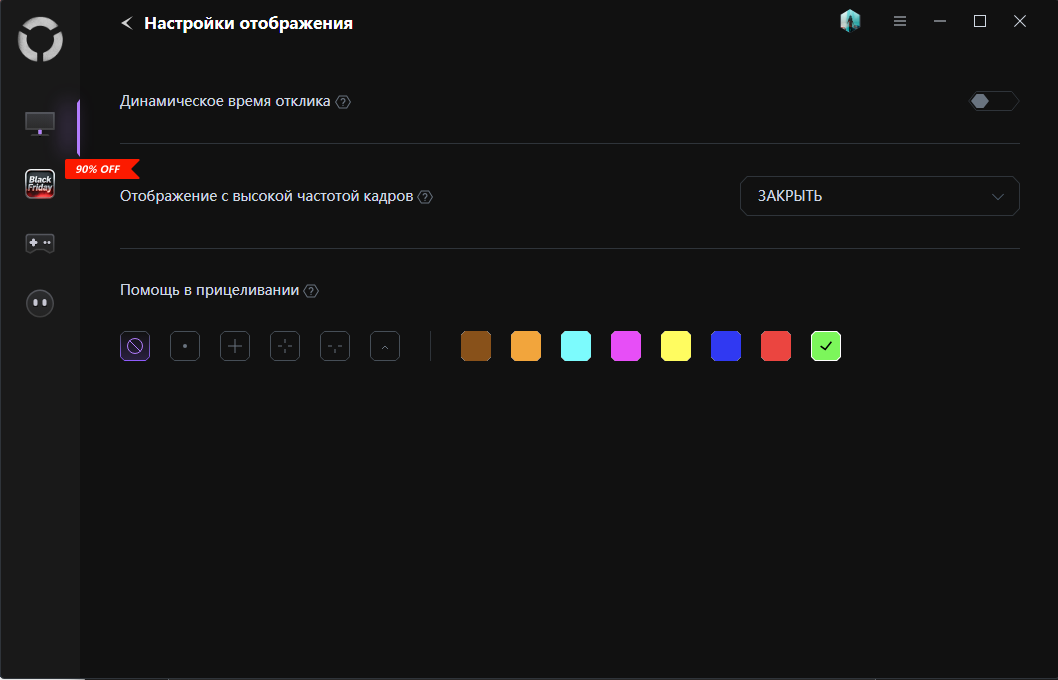Click the Настройки отображения title
The width and height of the screenshot is (1058, 680).
pos(248,23)
